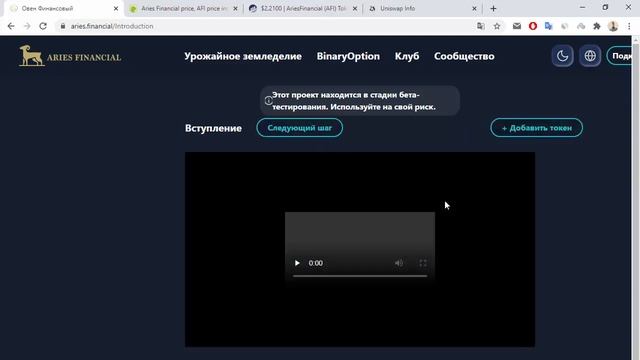Viewport: 640px width, 360px height.
Task: Click the translate page icon in the address bar
Action: tap(481, 26)
